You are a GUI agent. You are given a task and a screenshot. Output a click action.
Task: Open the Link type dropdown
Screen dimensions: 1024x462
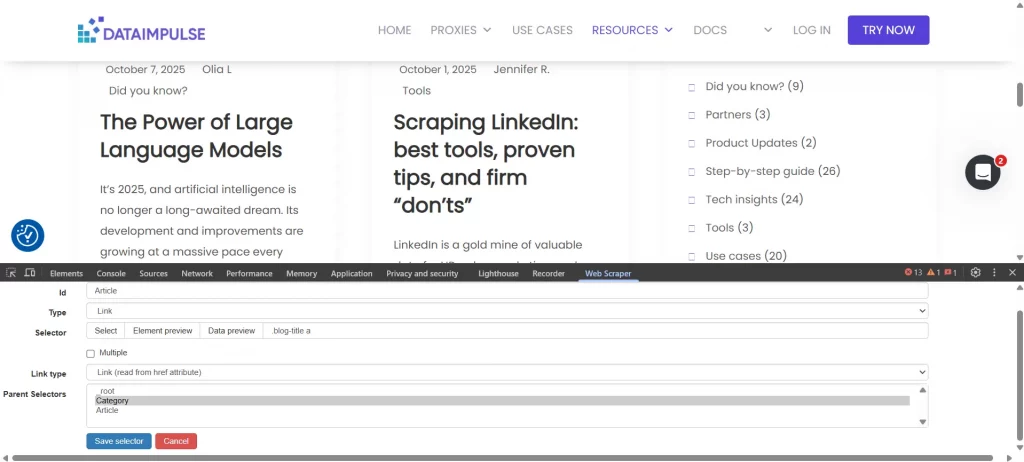pos(507,372)
